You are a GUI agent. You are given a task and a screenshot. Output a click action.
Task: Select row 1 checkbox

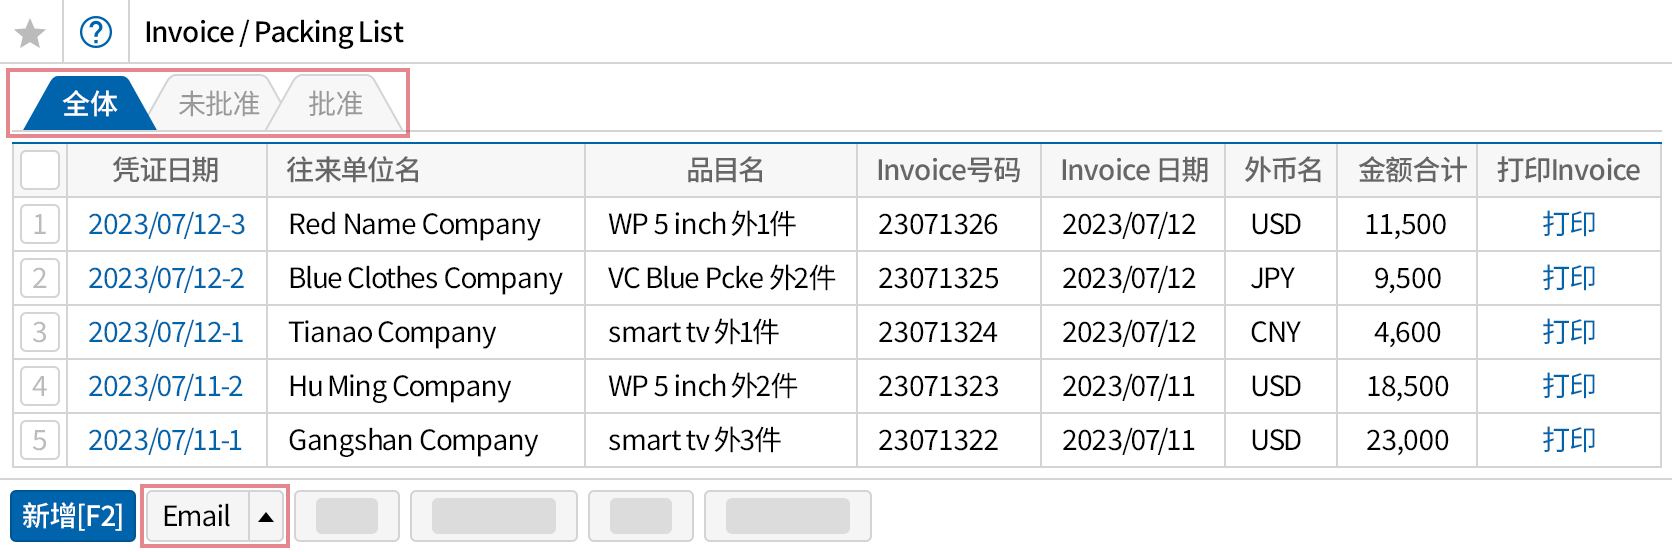point(40,224)
